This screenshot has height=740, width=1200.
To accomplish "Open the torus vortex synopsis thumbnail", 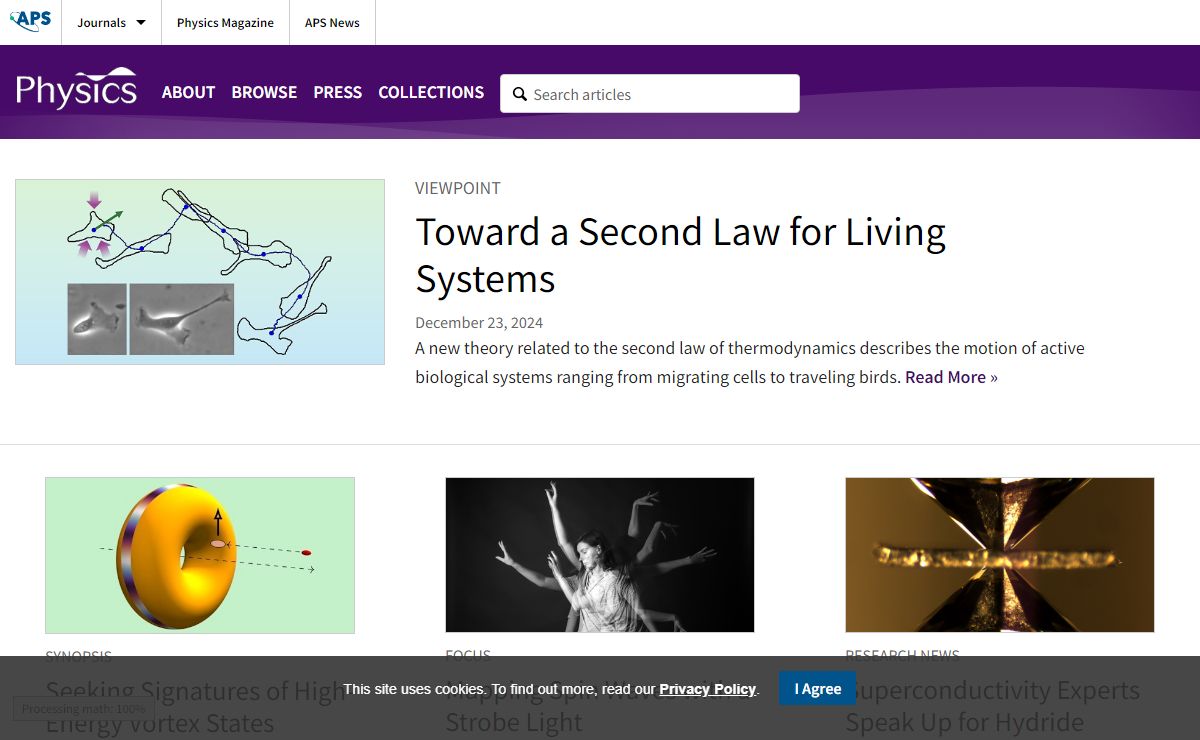I will [200, 555].
